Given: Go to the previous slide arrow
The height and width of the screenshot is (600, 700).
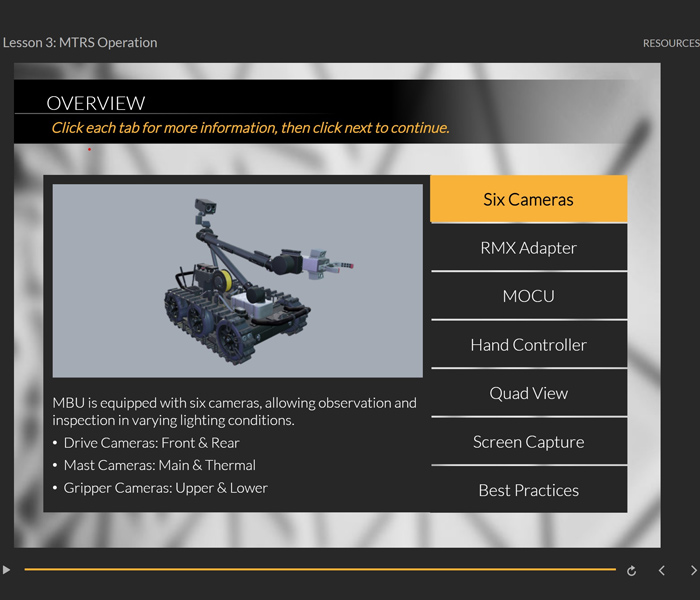Looking at the screenshot, I should [661, 570].
